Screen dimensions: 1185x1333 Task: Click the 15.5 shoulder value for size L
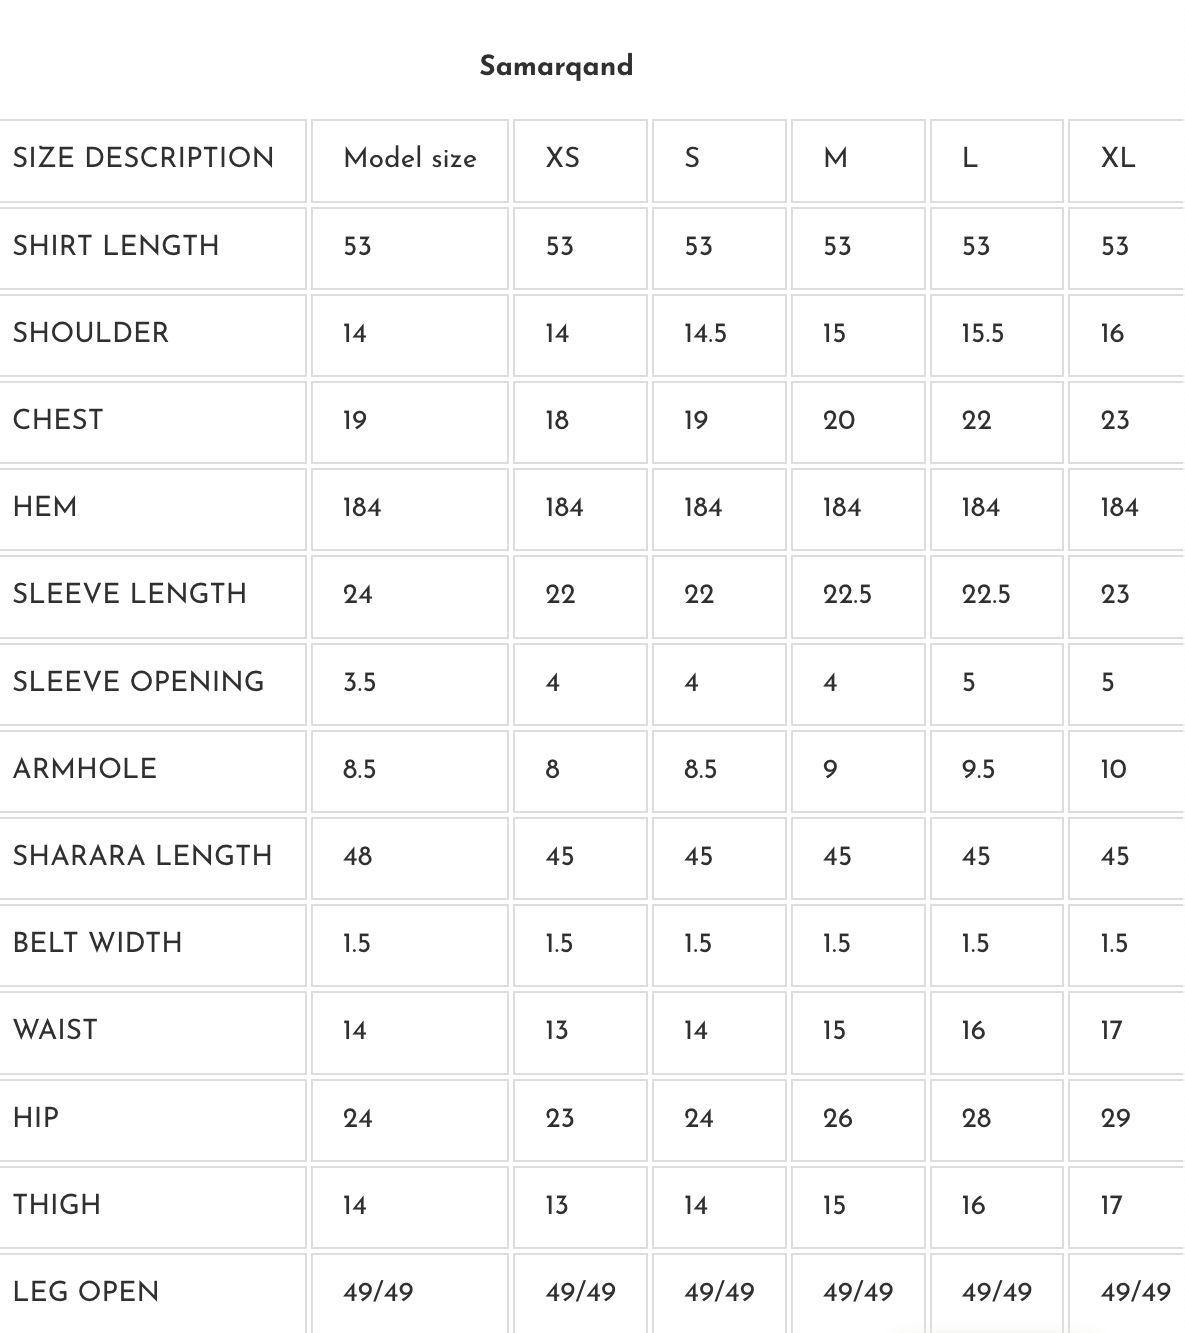[982, 333]
